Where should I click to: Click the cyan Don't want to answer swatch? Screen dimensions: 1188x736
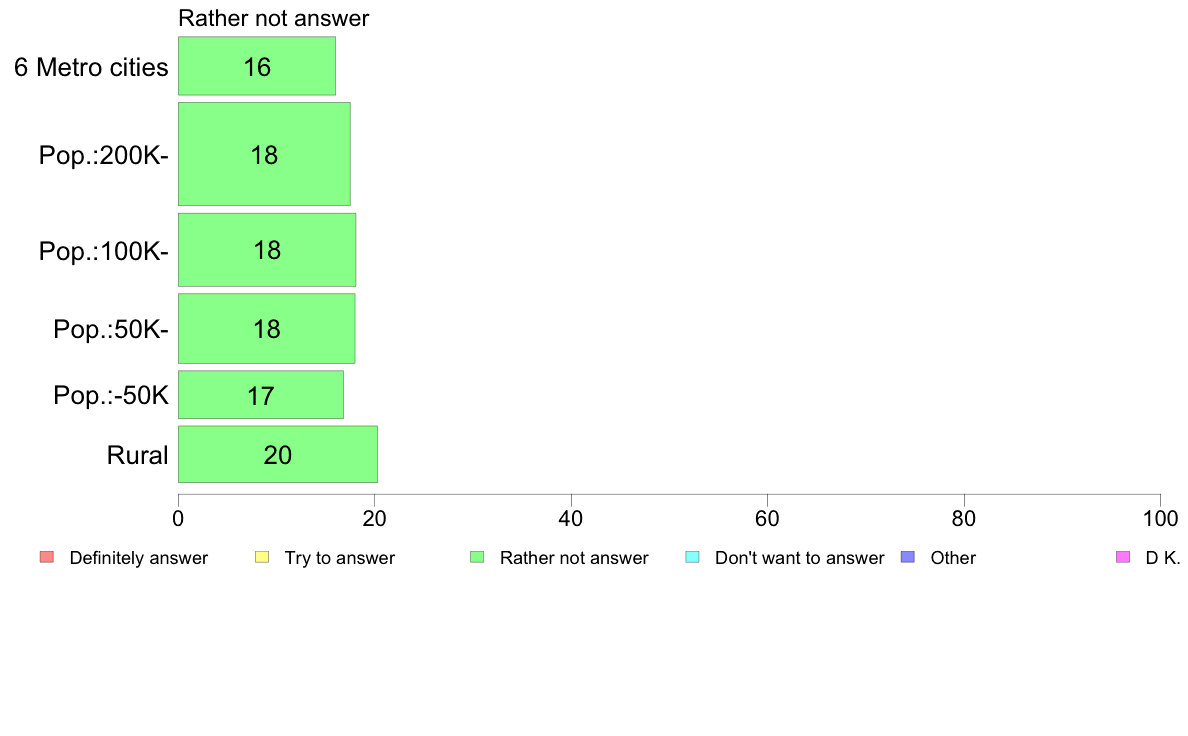click(692, 557)
